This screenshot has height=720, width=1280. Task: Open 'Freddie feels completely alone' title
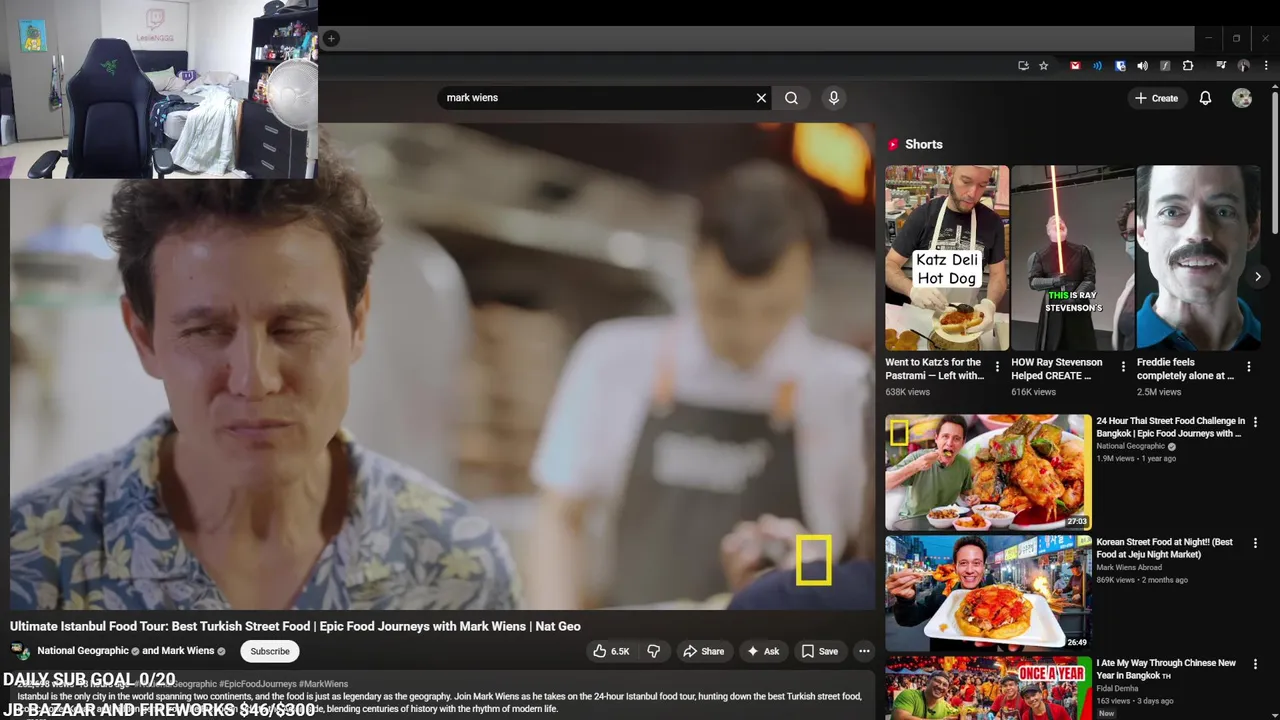[x=1186, y=369]
